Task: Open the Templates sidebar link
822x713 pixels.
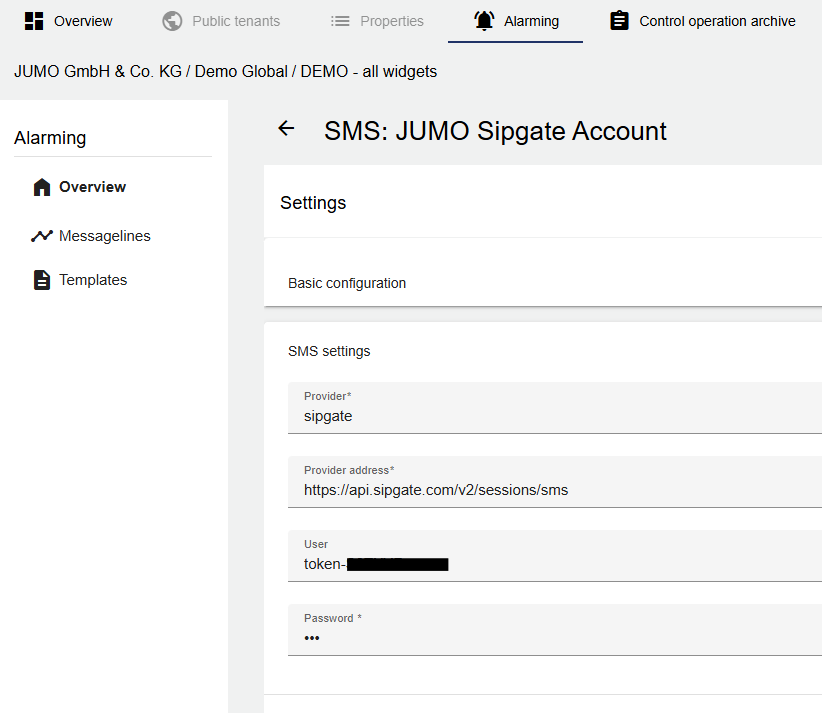Action: 93,280
